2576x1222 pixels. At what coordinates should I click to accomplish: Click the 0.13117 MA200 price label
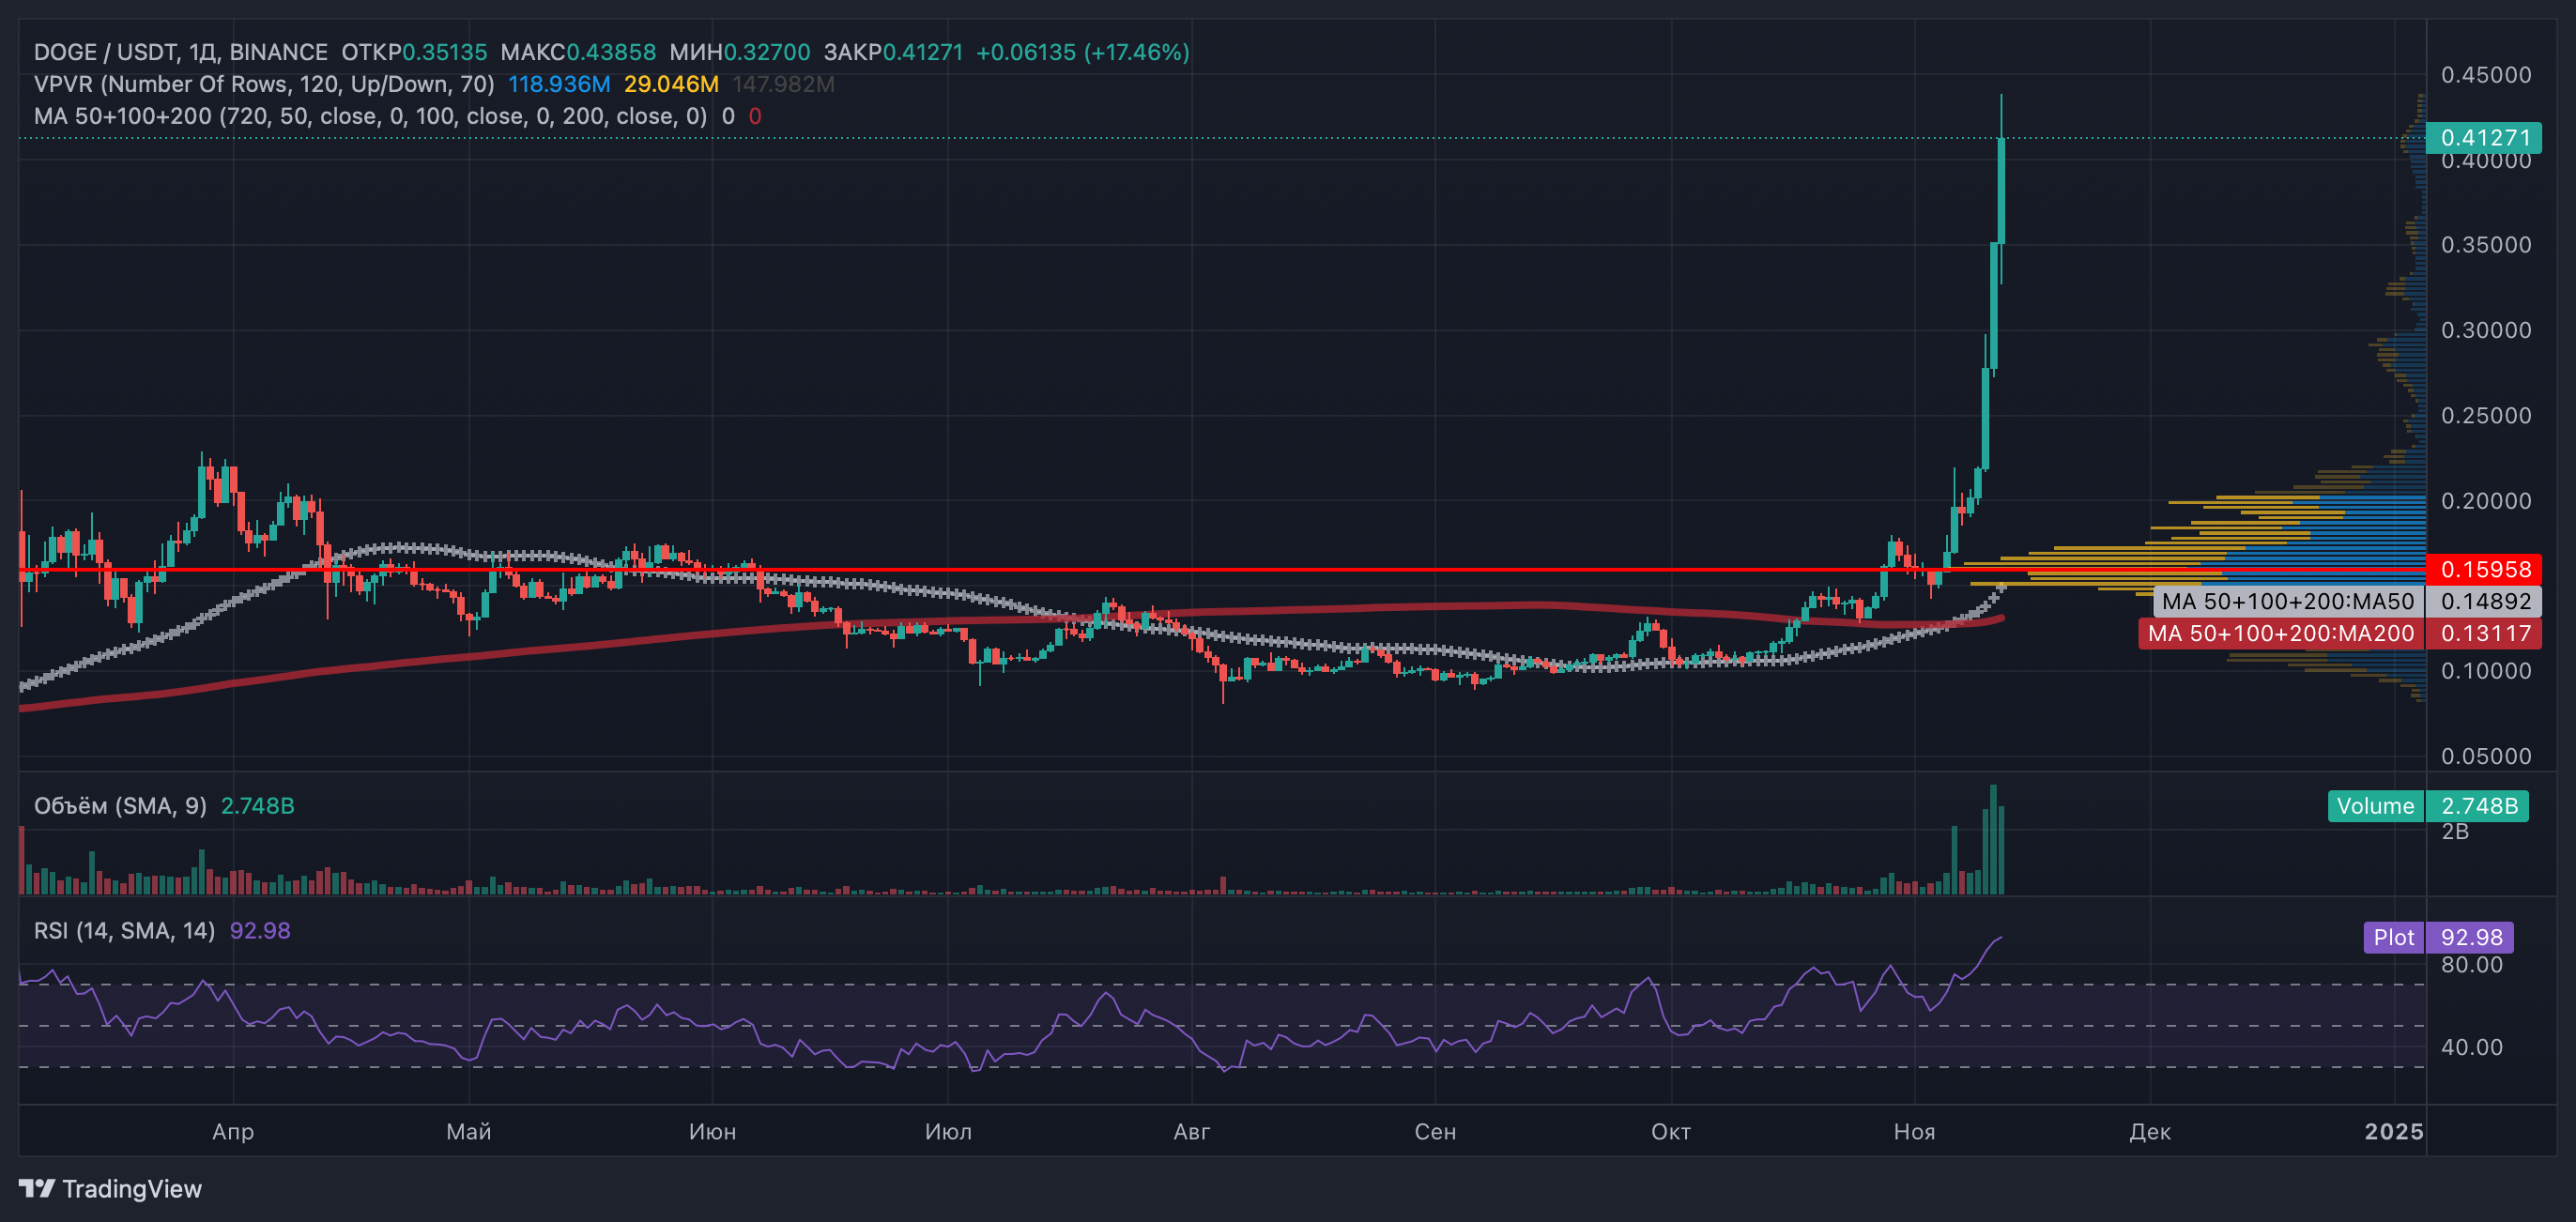(2485, 634)
